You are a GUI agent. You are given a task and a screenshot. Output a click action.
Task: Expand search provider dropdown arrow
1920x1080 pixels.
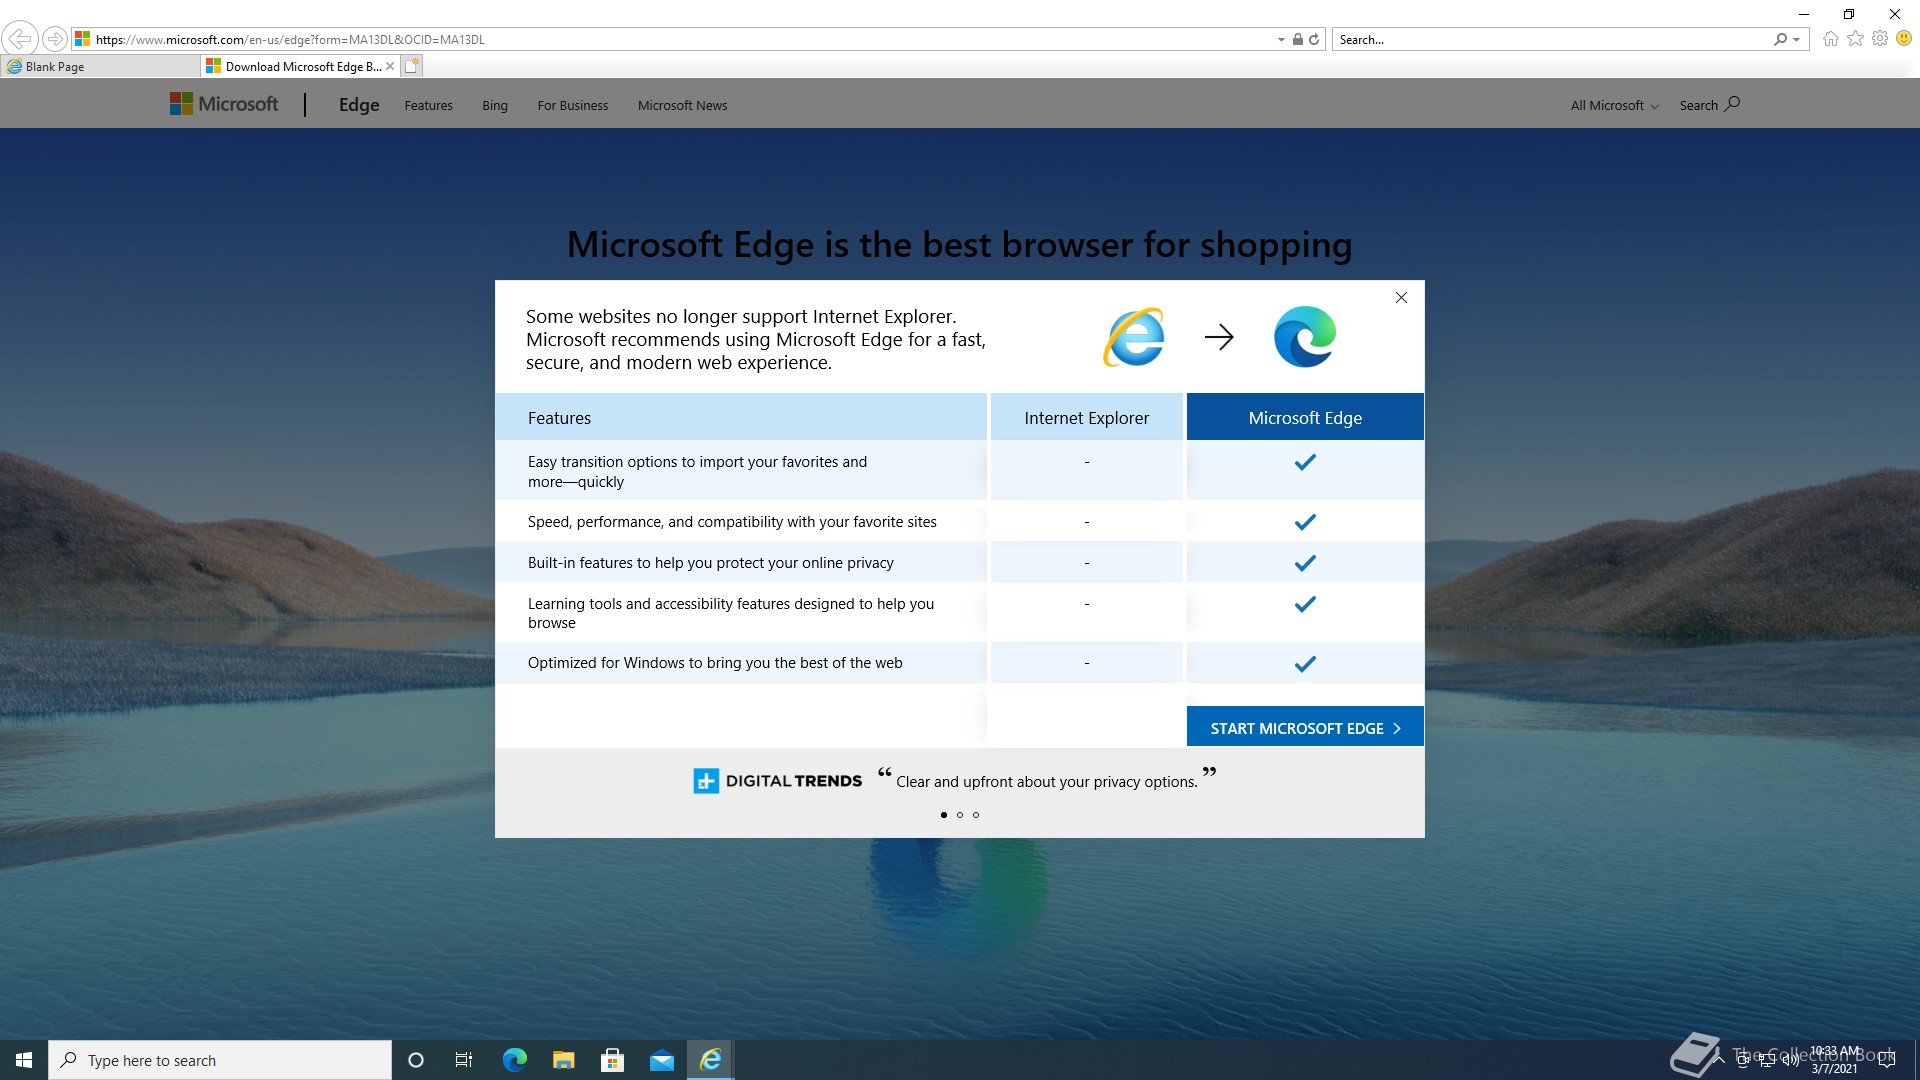point(1797,40)
